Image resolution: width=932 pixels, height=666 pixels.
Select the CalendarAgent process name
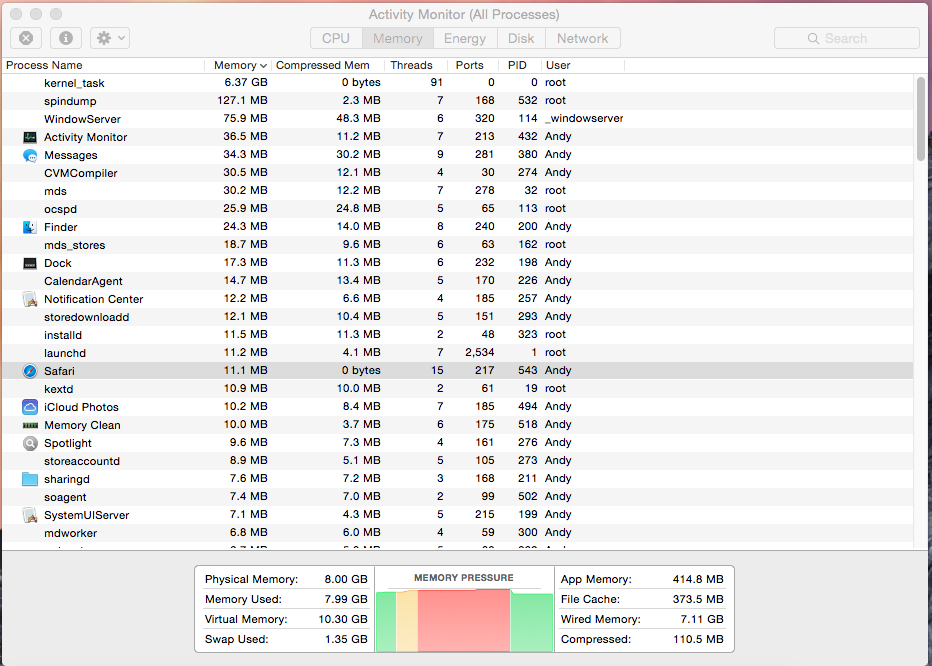83,281
